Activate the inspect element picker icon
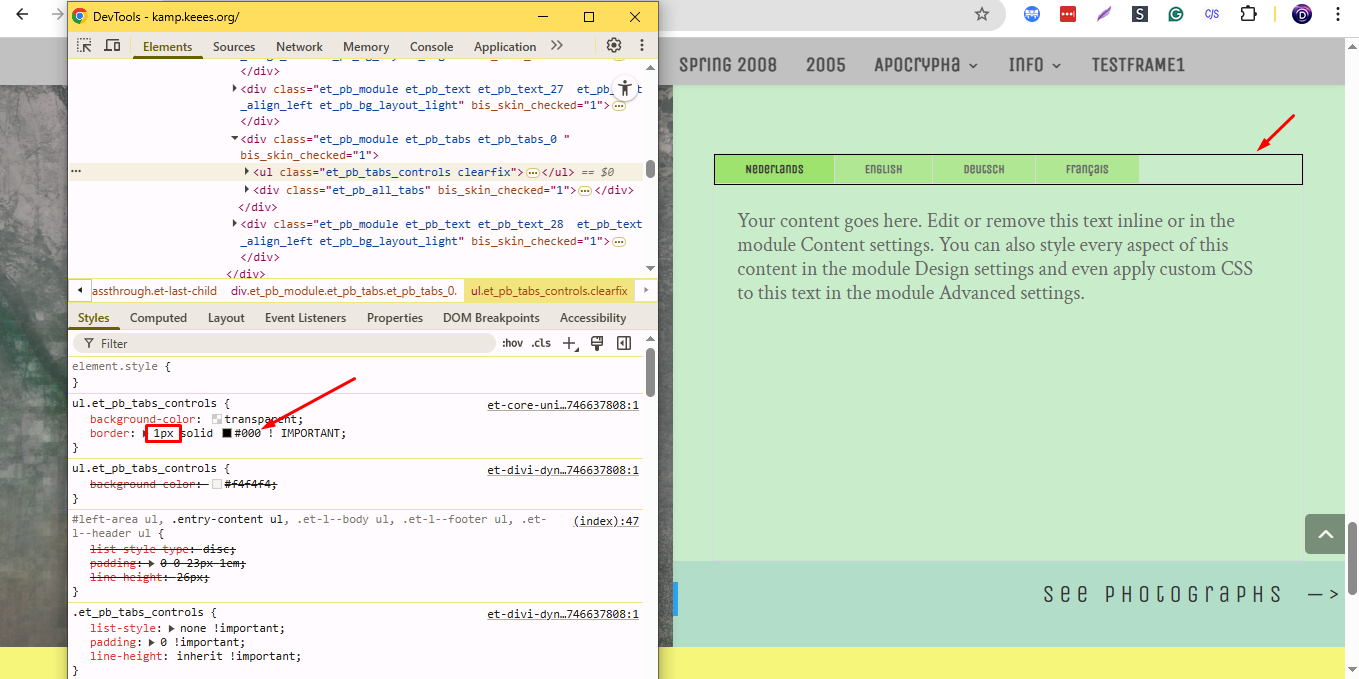This screenshot has height=679, width=1359. click(x=85, y=46)
